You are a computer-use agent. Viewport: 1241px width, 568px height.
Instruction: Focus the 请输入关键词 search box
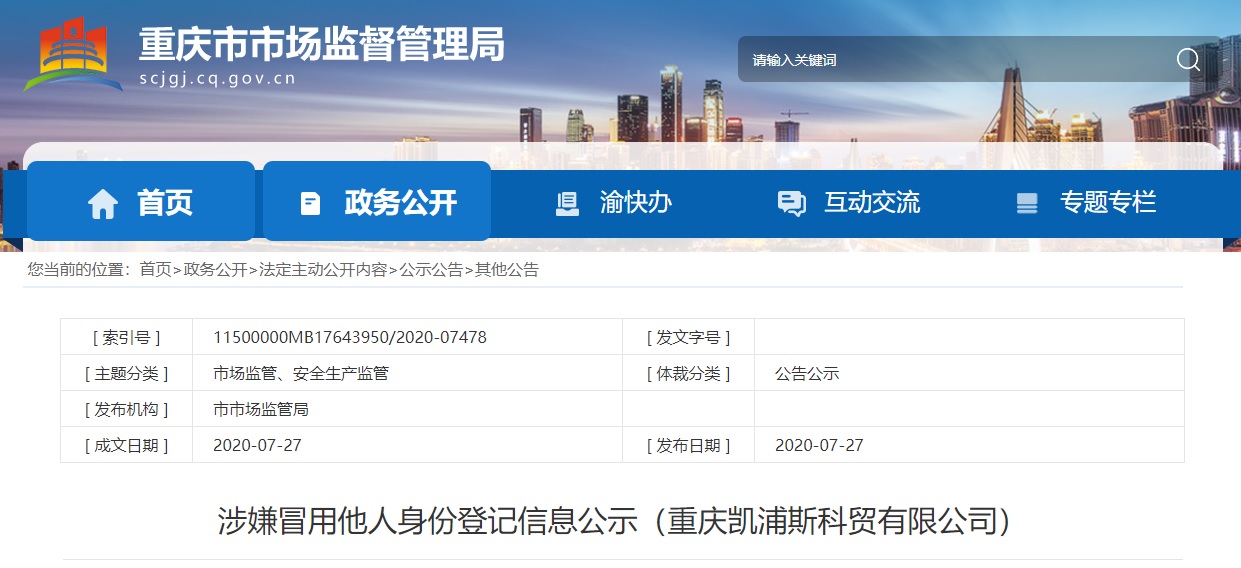pyautogui.click(x=950, y=60)
